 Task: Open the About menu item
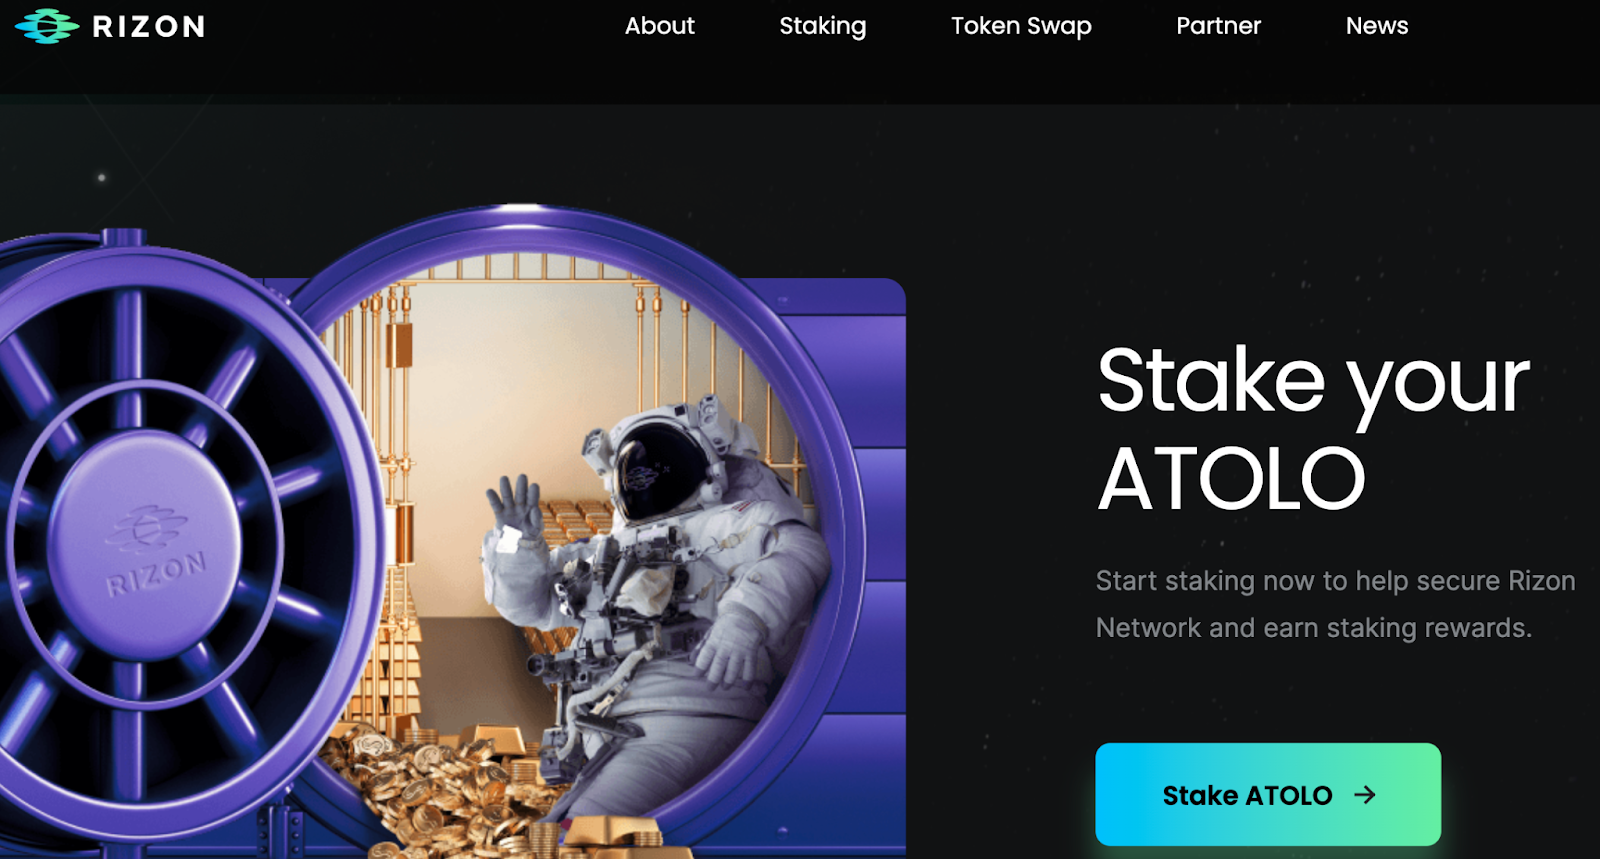point(659,26)
